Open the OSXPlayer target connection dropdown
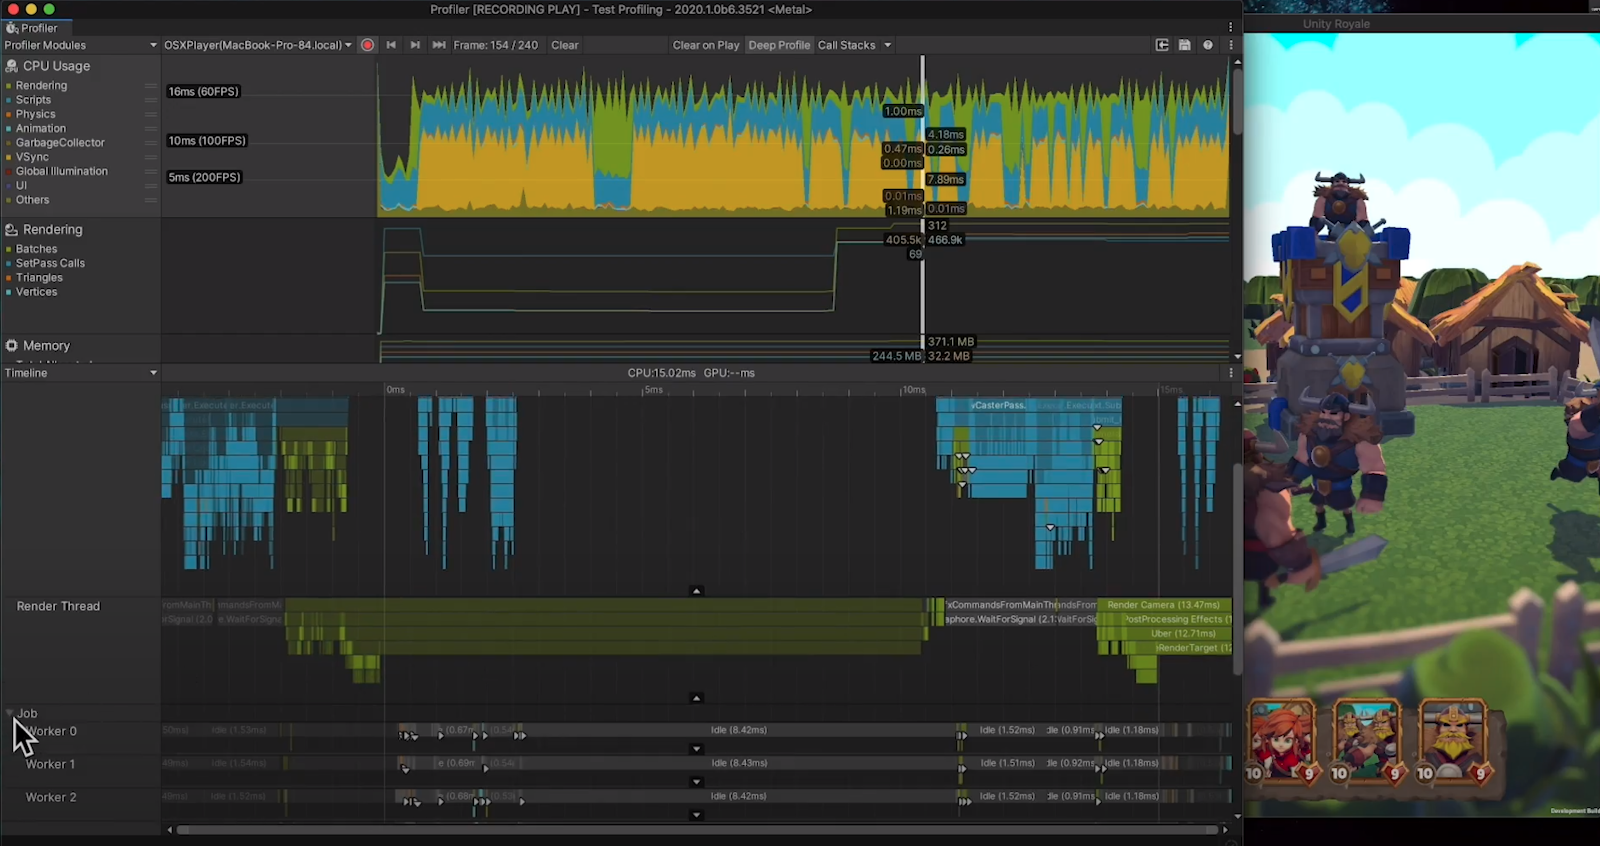This screenshot has height=846, width=1600. click(x=257, y=45)
